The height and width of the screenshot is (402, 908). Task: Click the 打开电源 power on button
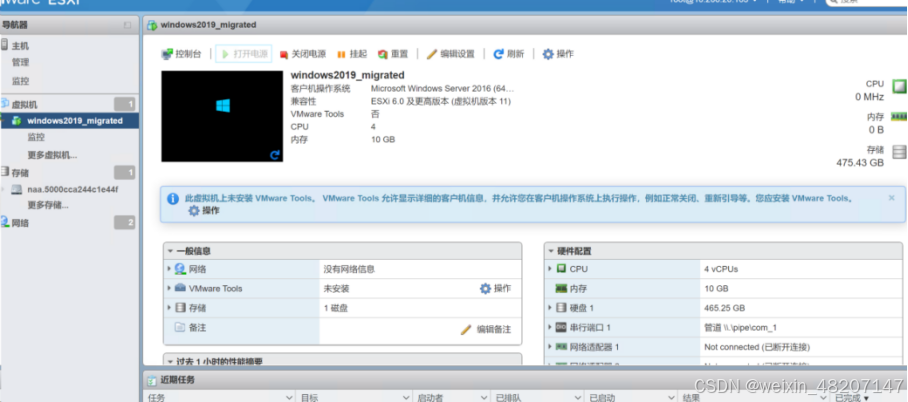(x=244, y=54)
